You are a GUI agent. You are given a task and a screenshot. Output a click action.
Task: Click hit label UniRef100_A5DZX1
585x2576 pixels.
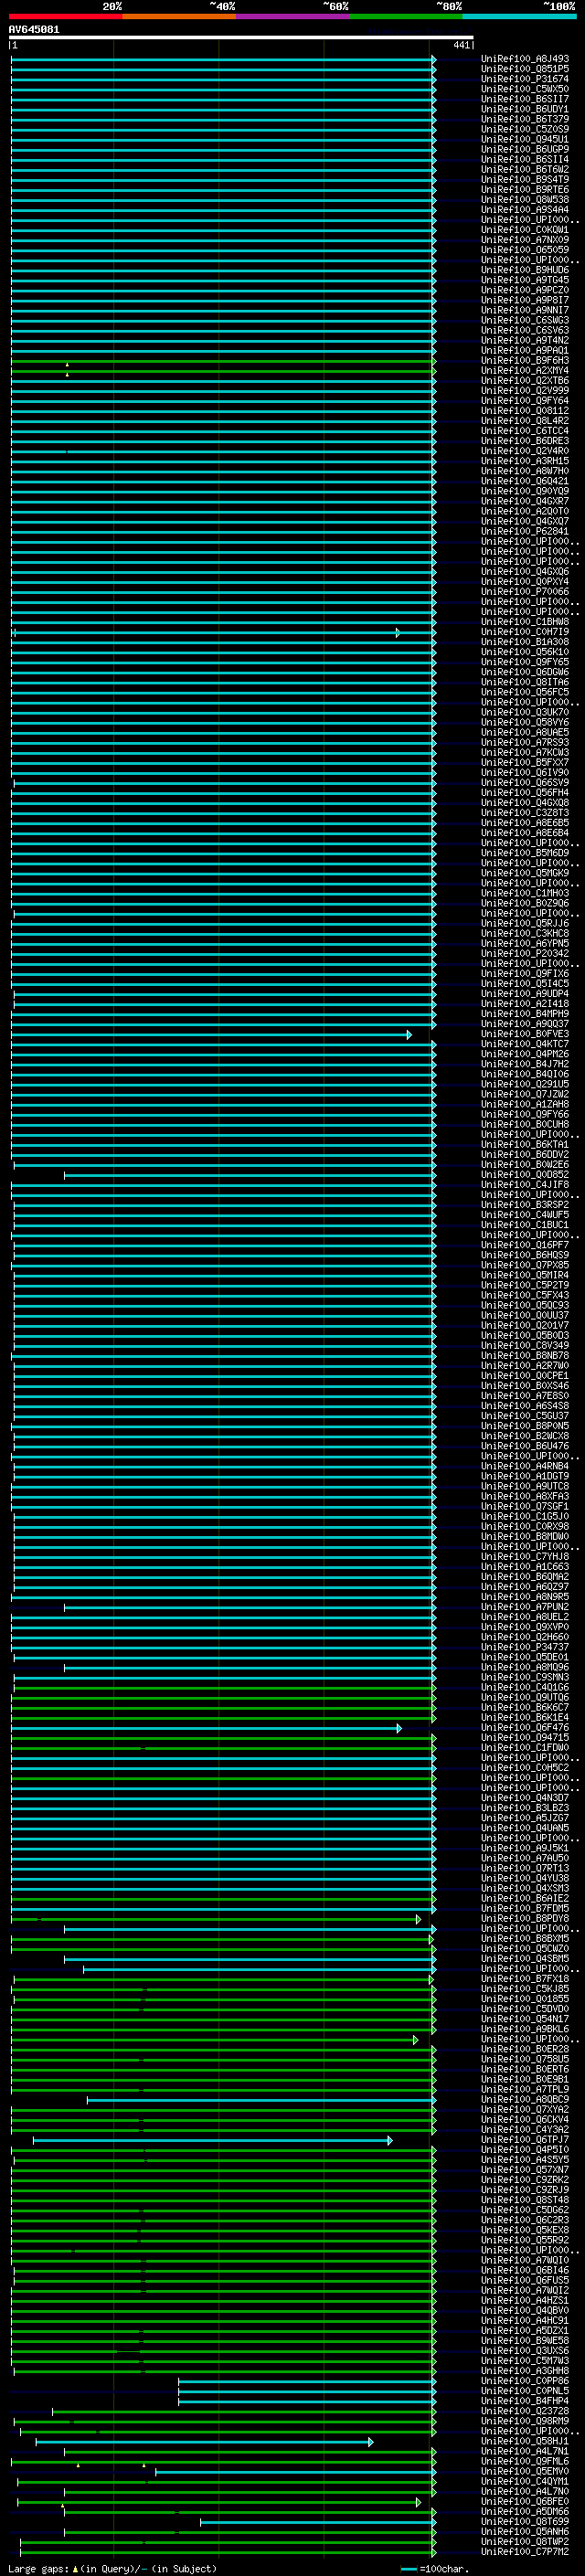(525, 2330)
